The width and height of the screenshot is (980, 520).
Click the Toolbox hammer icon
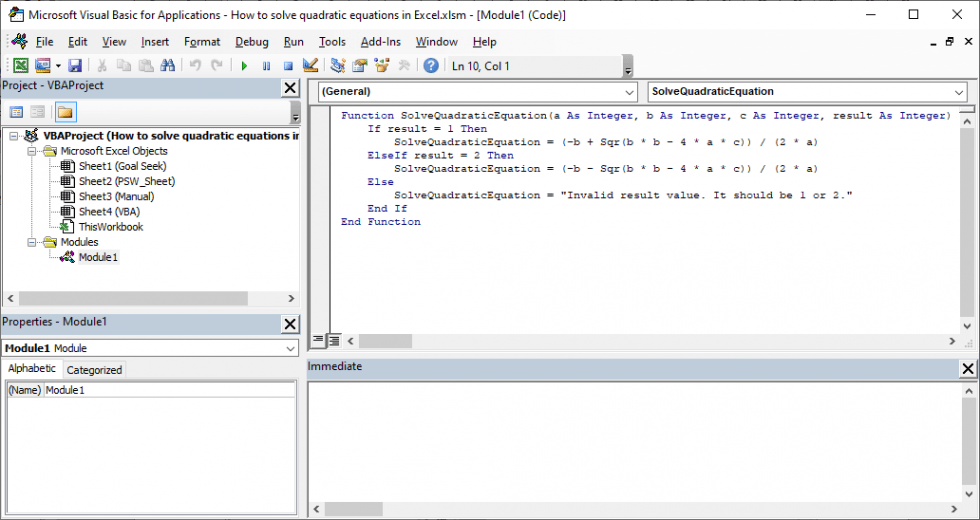(404, 66)
